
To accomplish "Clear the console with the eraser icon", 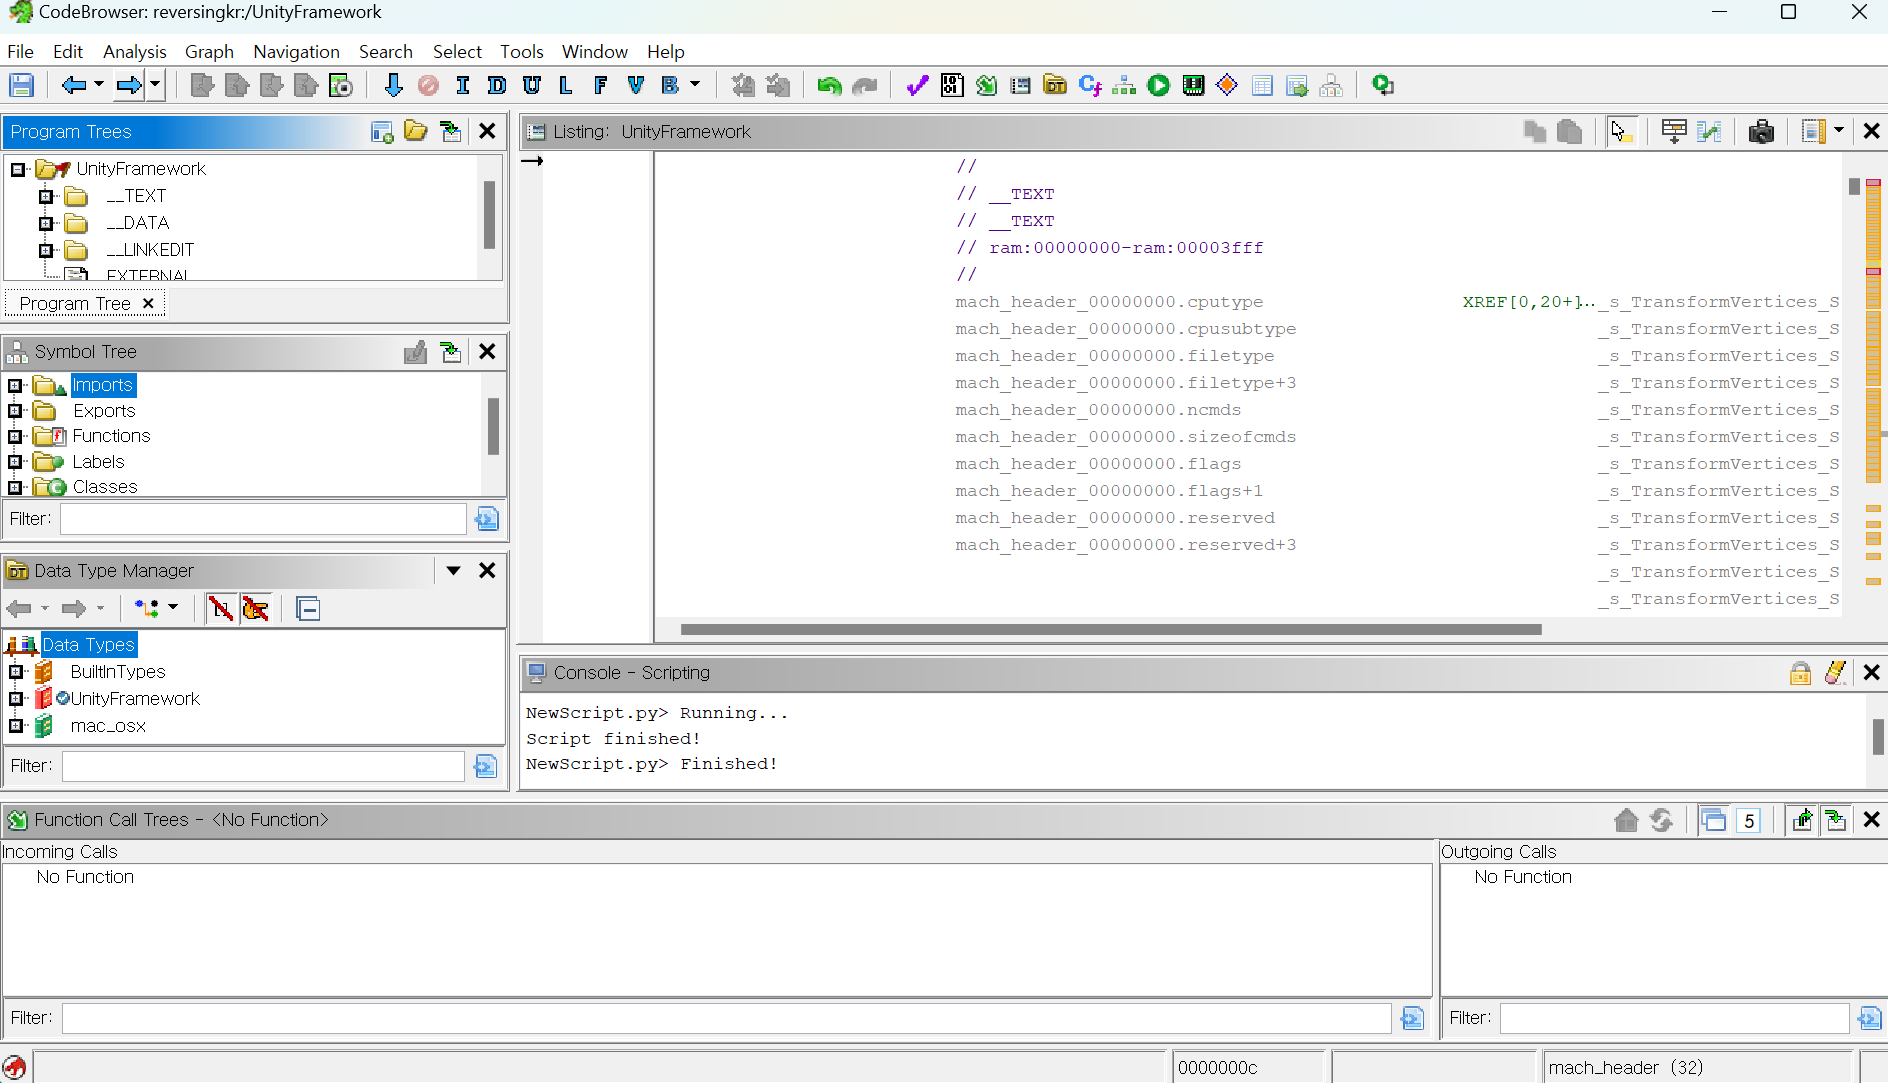I will (x=1835, y=673).
